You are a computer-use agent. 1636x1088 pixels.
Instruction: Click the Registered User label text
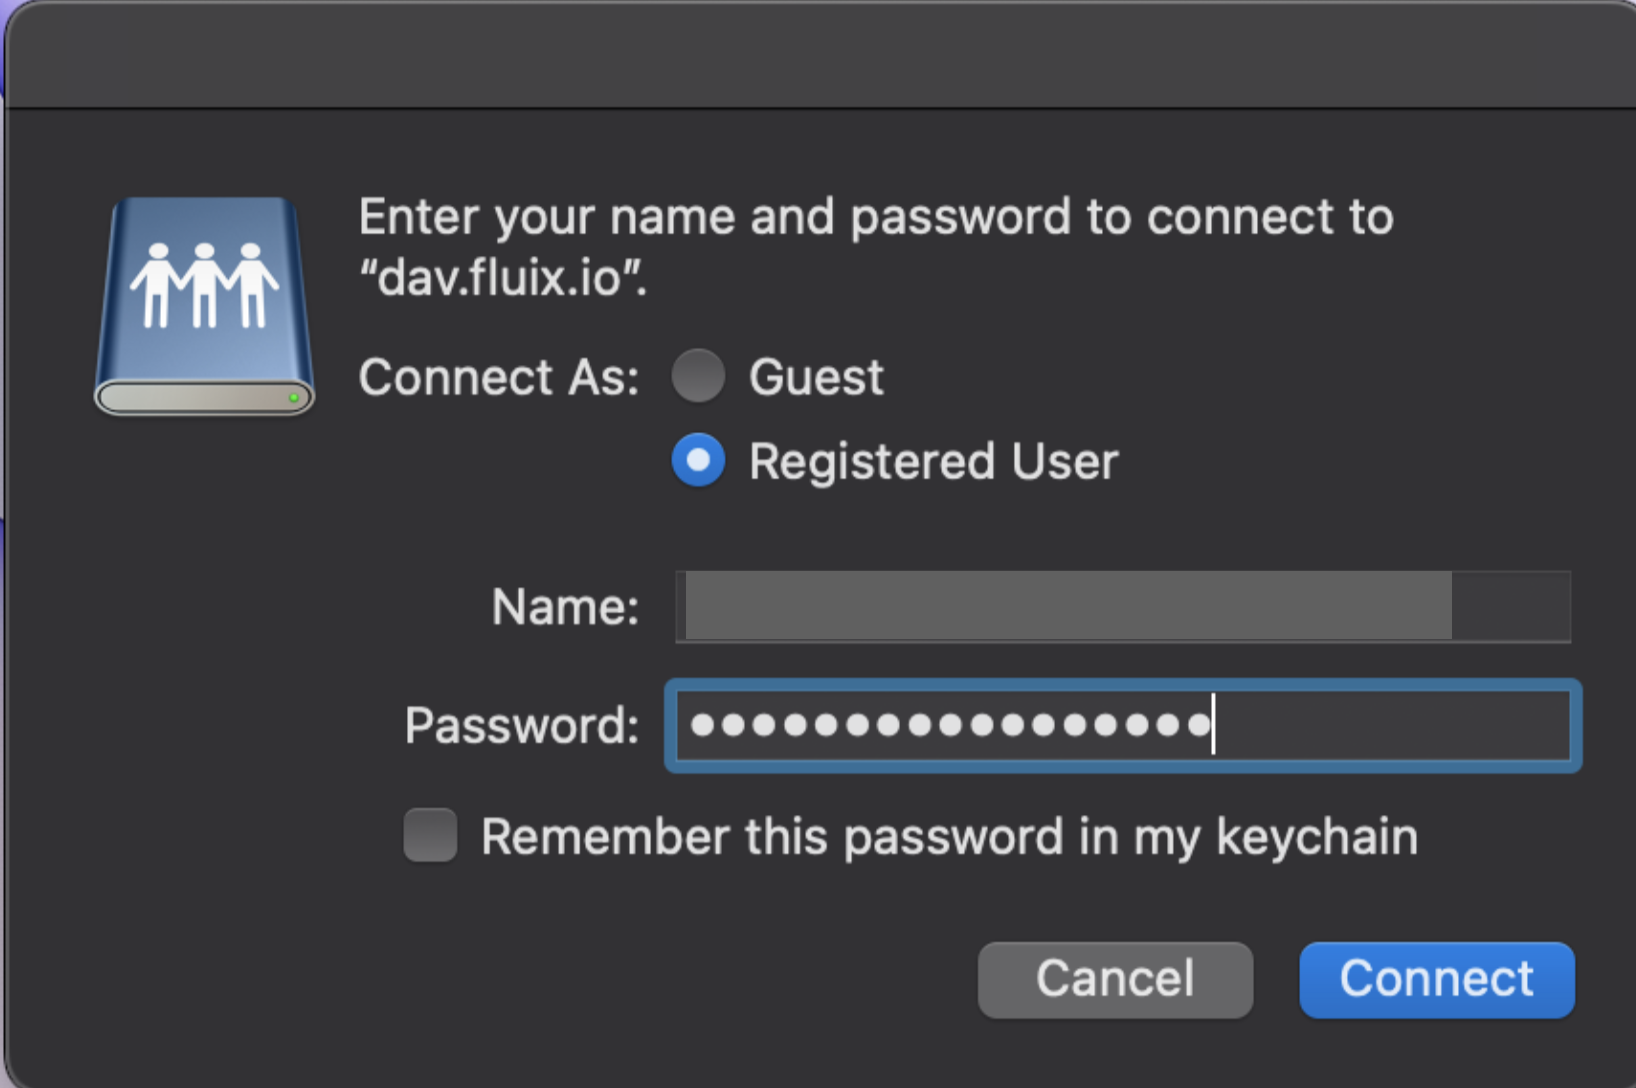pos(933,462)
